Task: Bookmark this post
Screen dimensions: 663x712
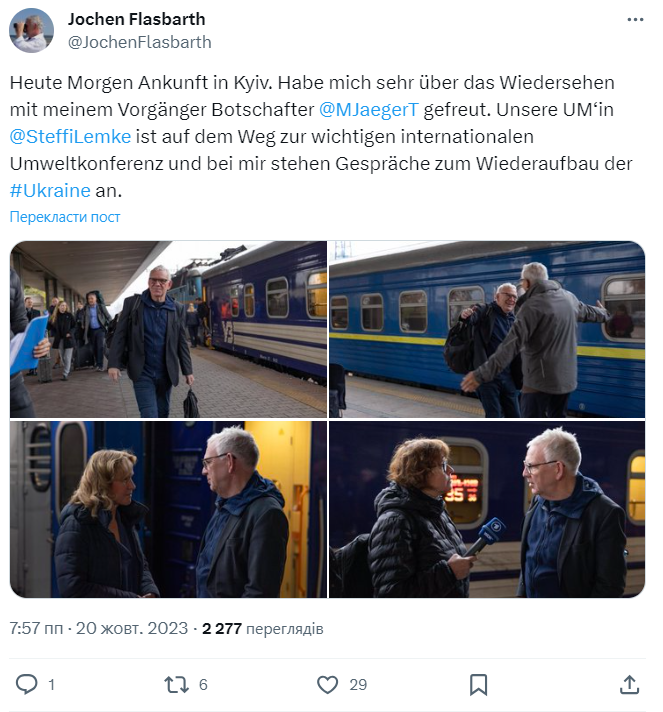Action: 478,684
